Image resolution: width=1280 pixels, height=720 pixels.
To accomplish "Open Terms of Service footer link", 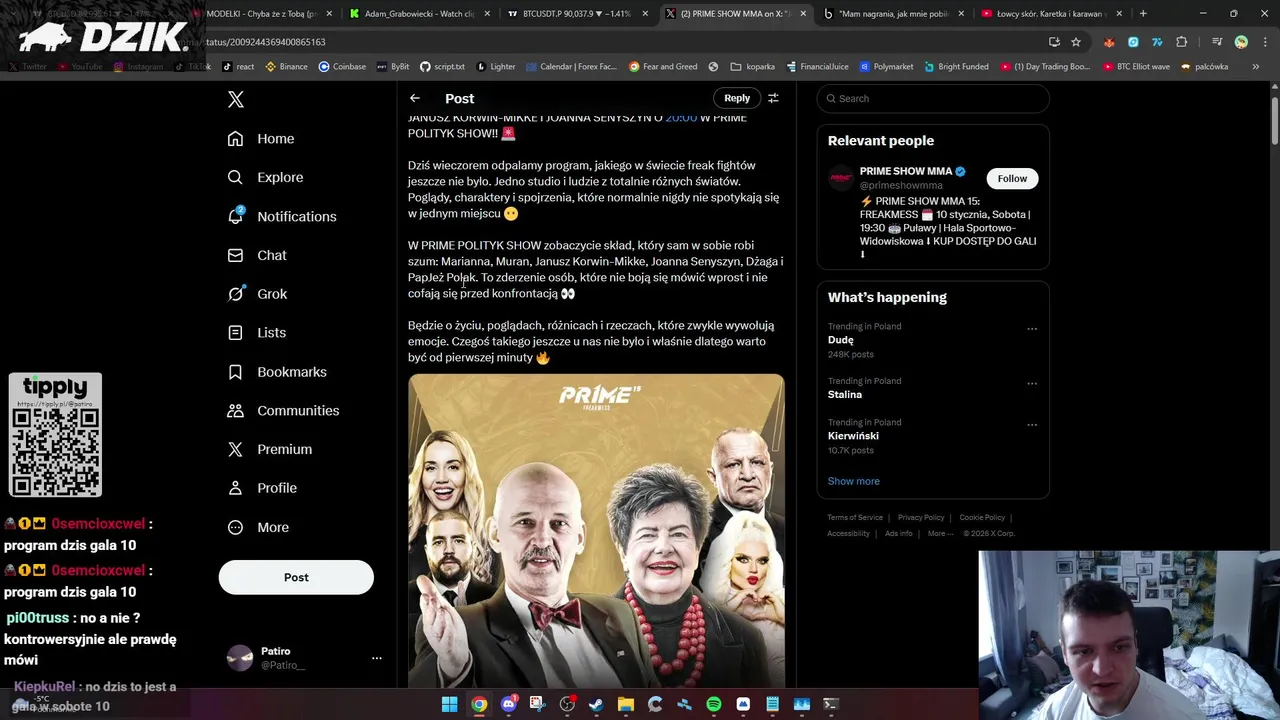I will click(x=855, y=518).
